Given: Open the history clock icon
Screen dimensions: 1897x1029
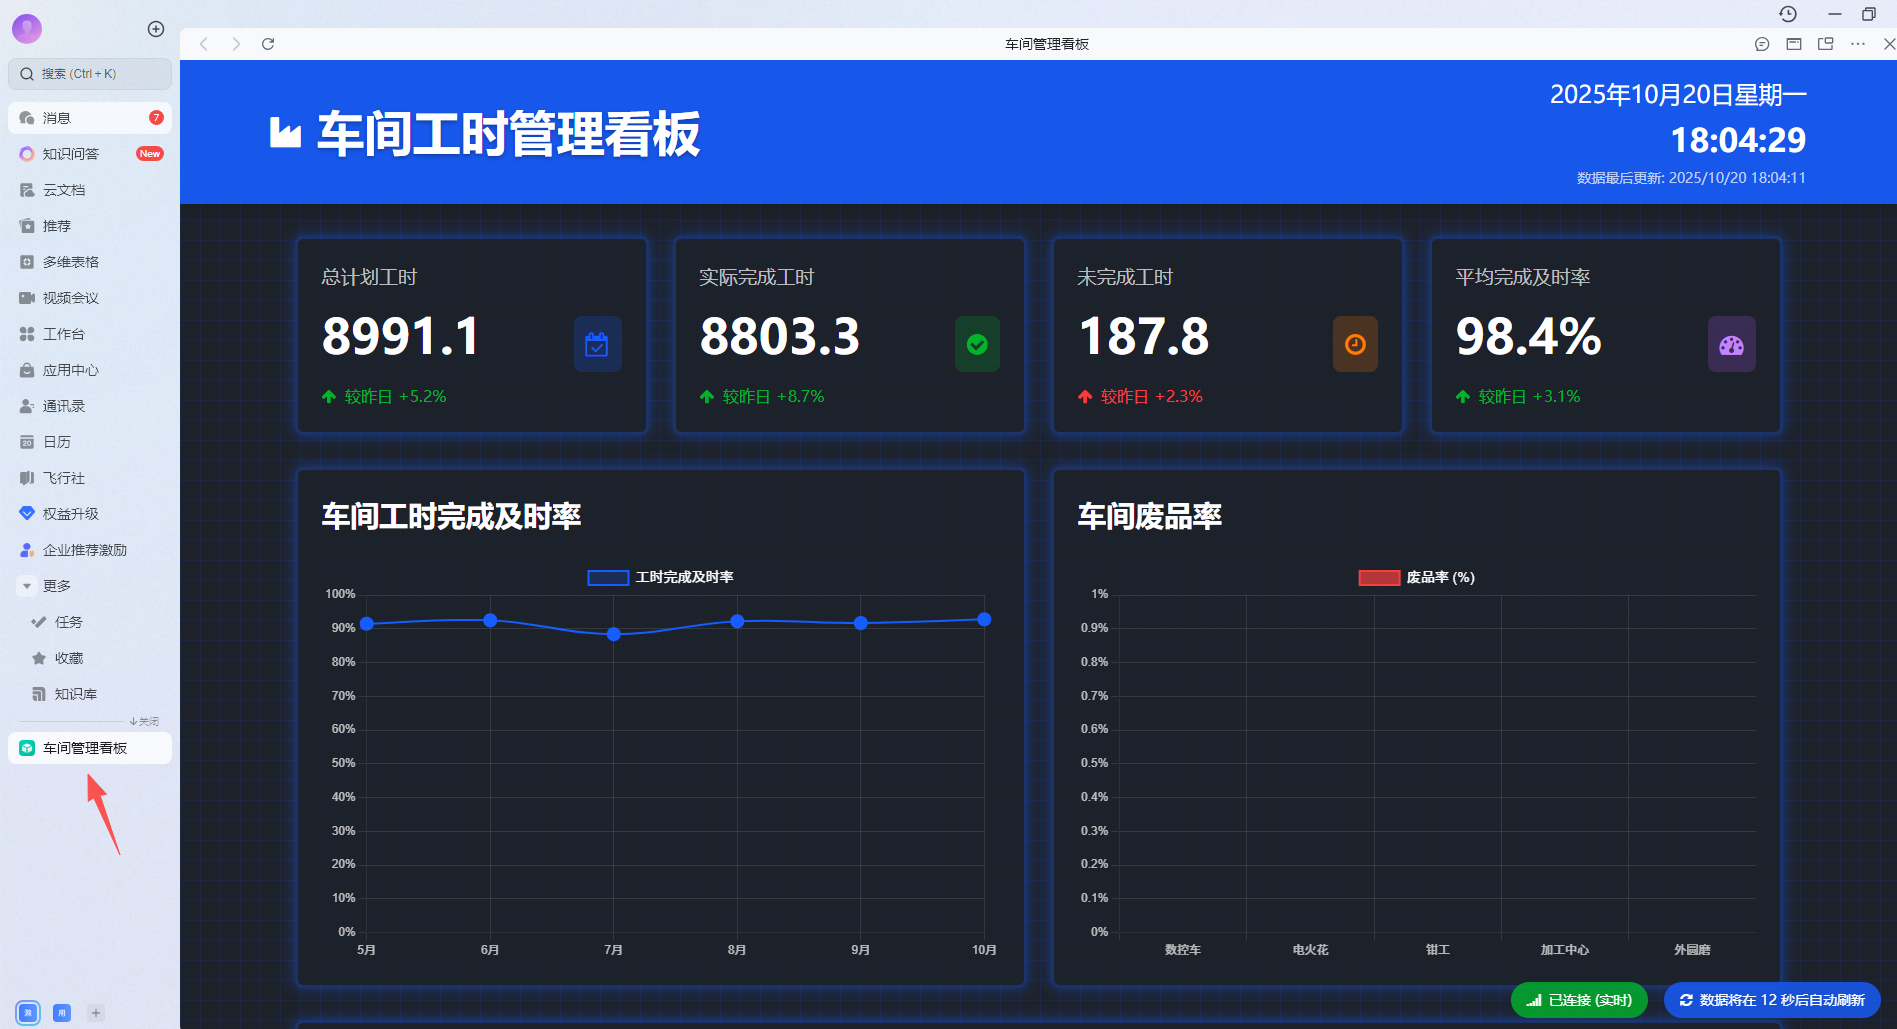Looking at the screenshot, I should click(1788, 14).
